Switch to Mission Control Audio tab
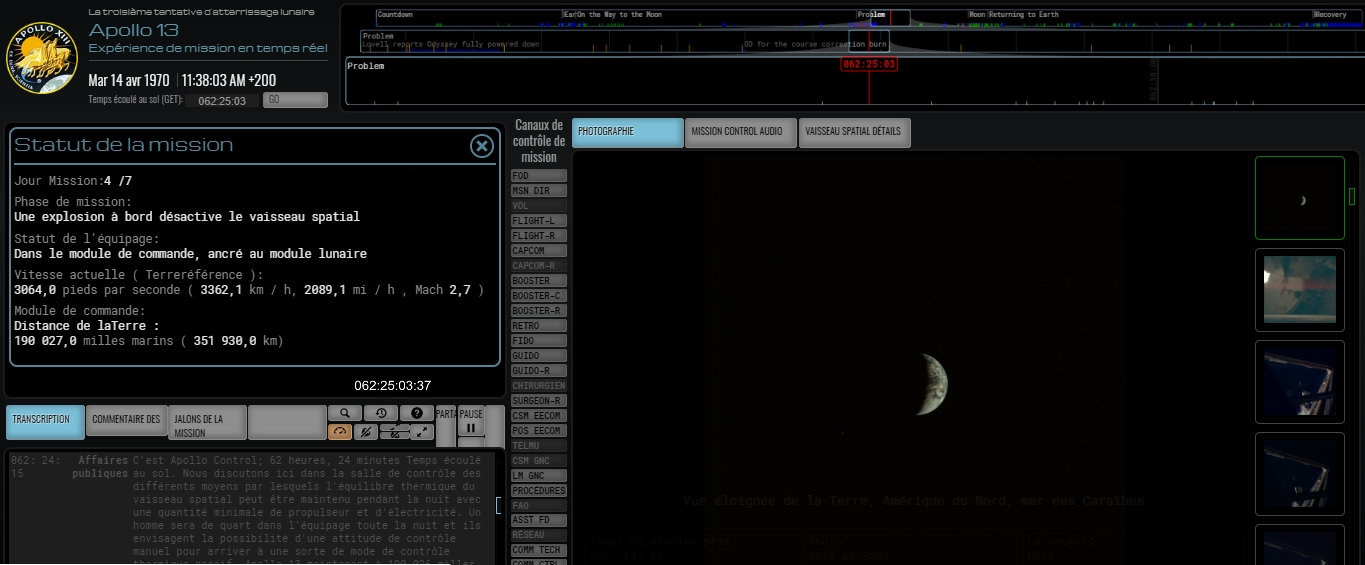The width and height of the screenshot is (1365, 565). (x=740, y=132)
